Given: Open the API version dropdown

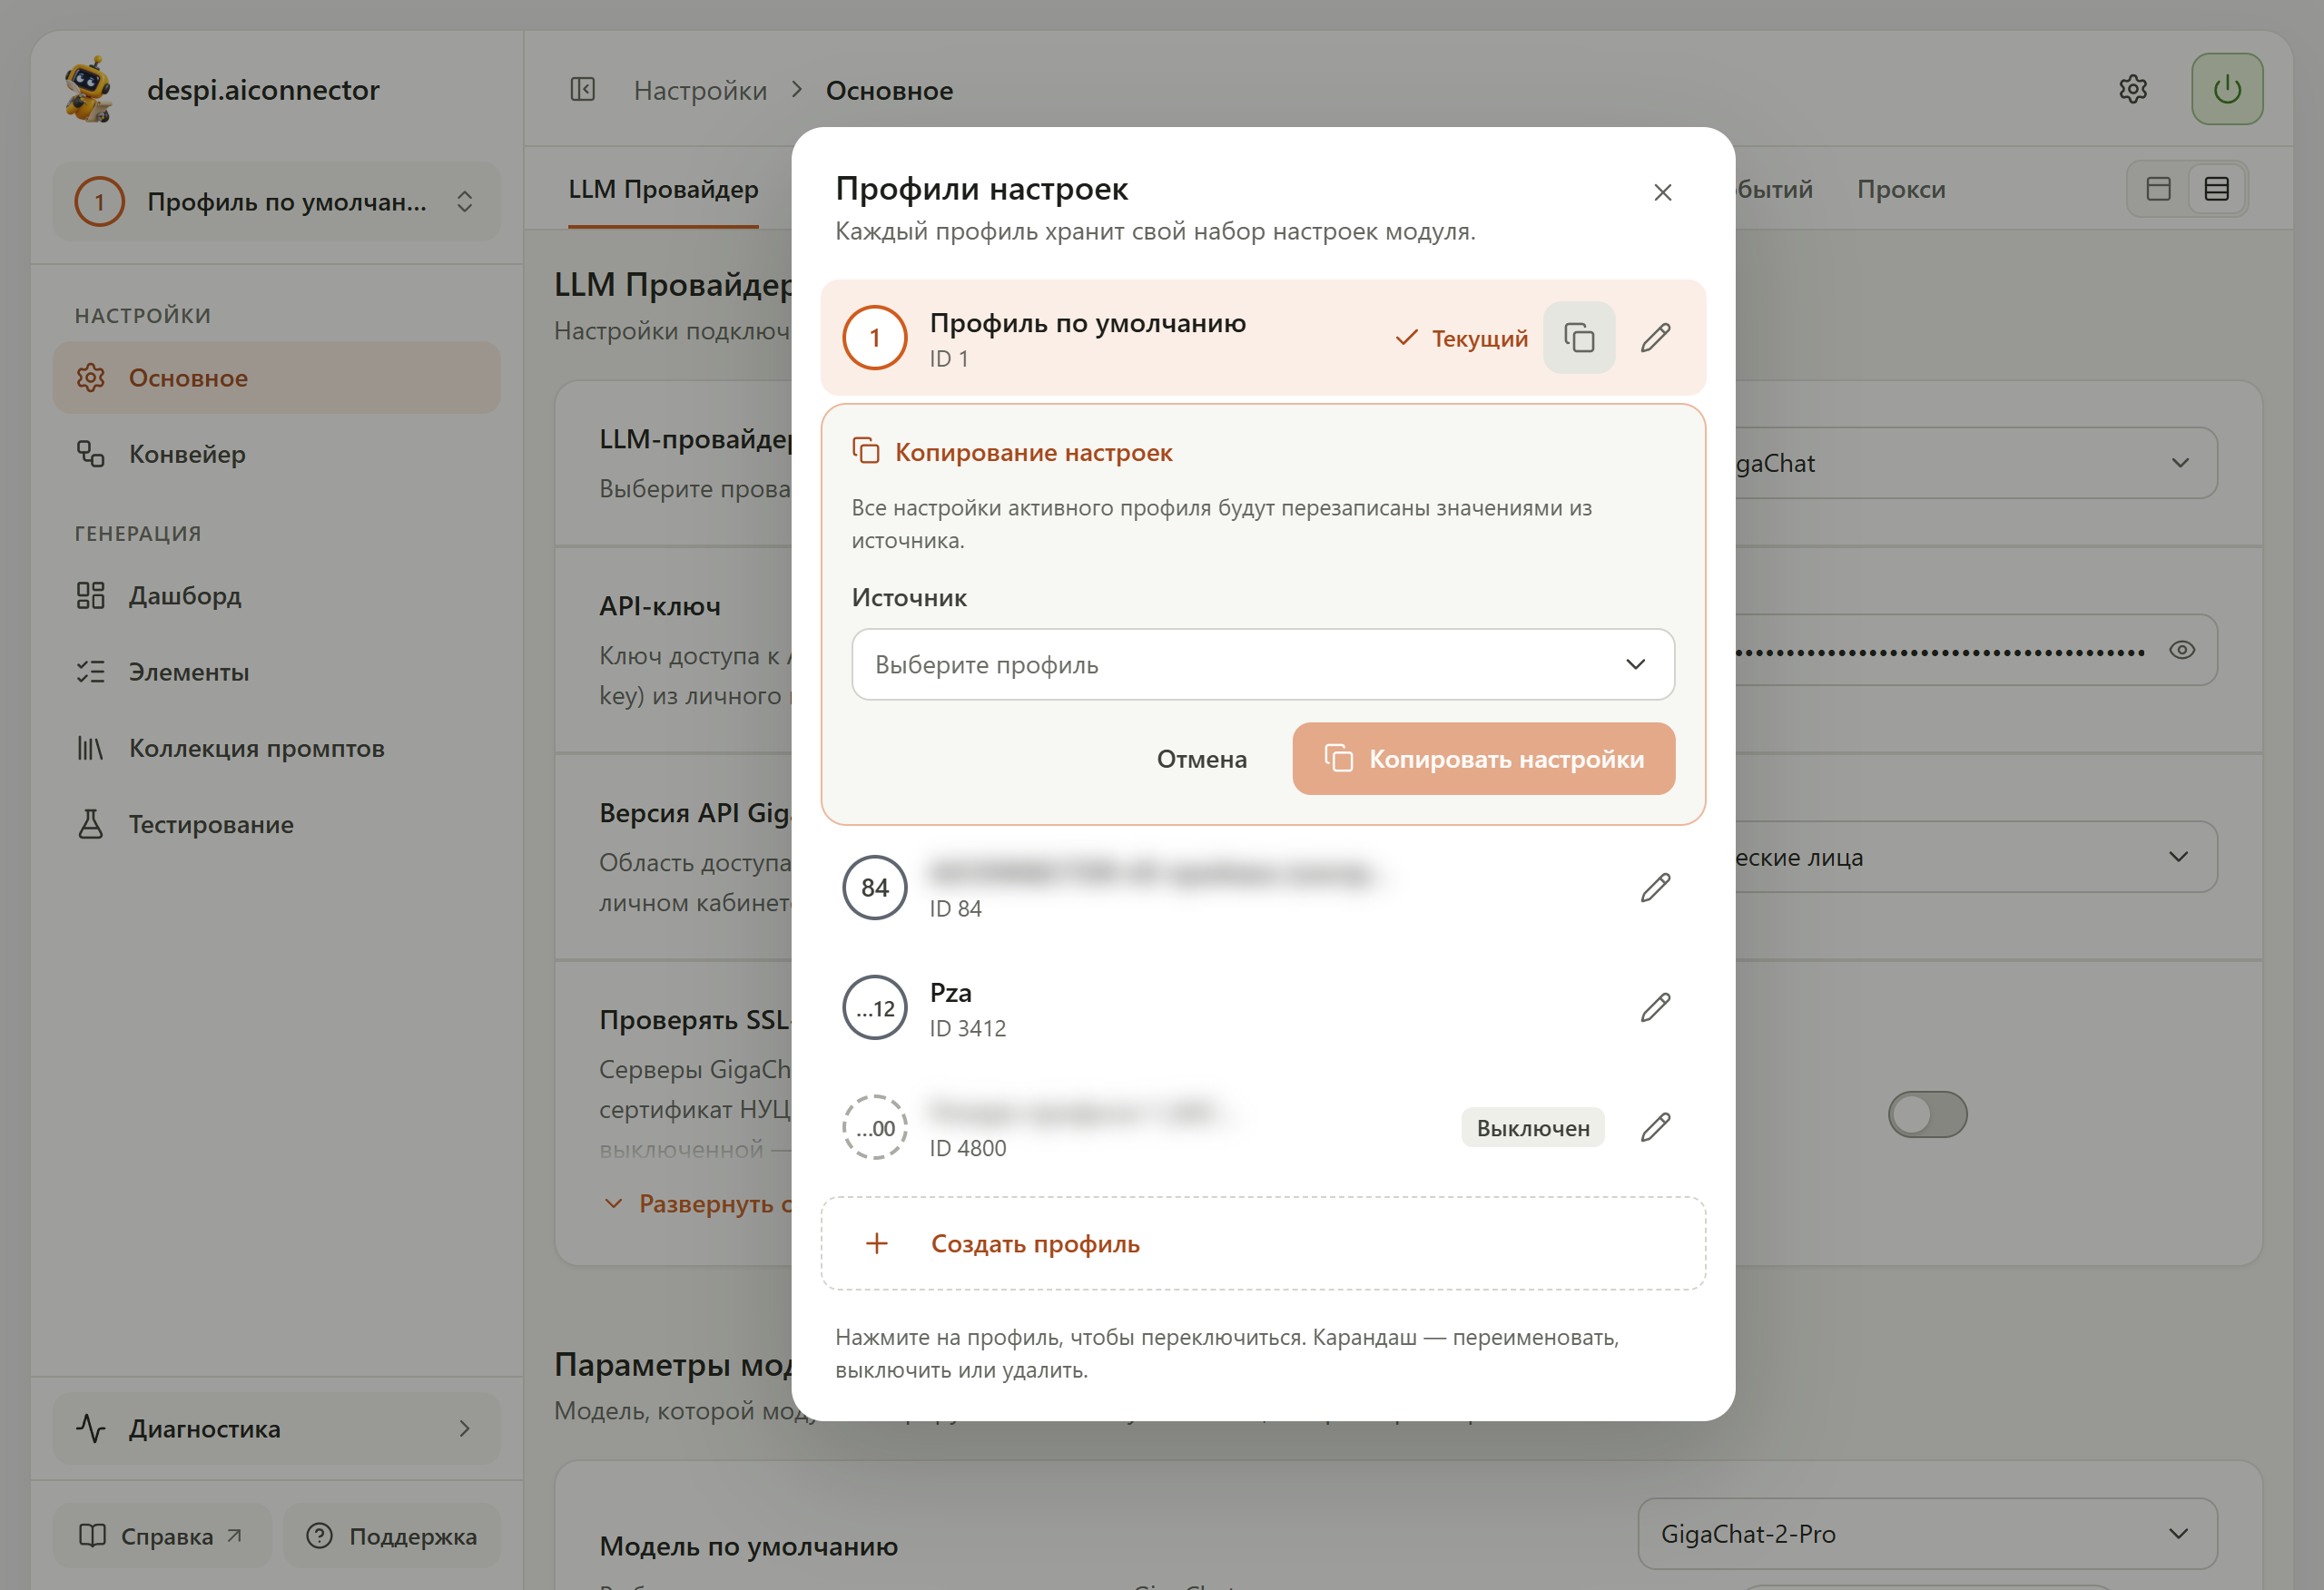Looking at the screenshot, I should 1976,857.
